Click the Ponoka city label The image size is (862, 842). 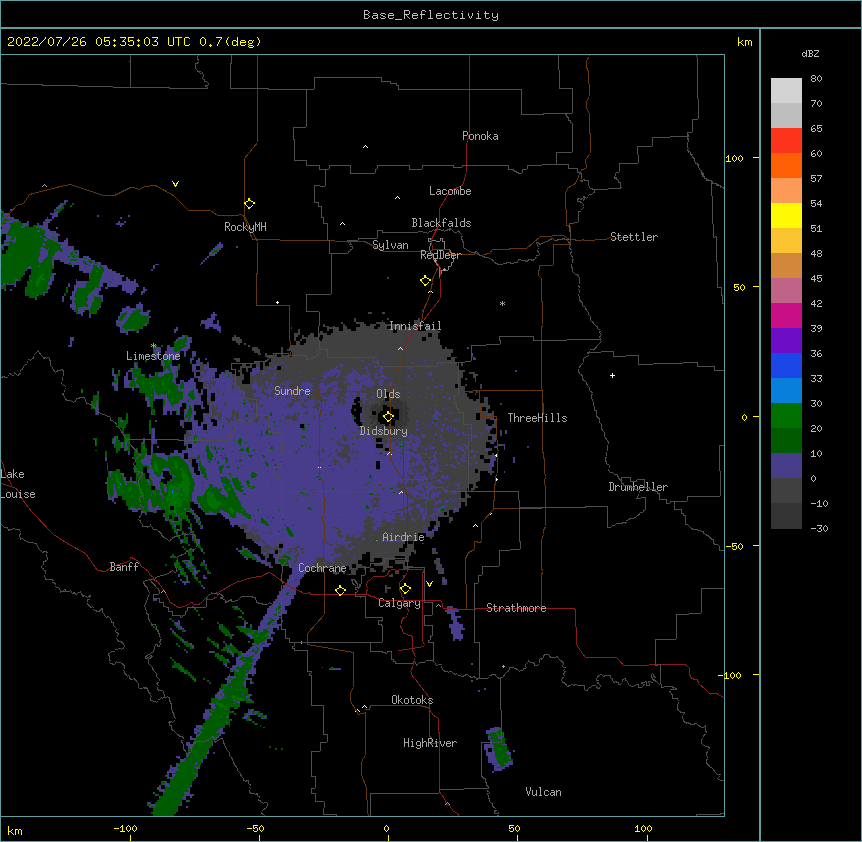pos(480,136)
